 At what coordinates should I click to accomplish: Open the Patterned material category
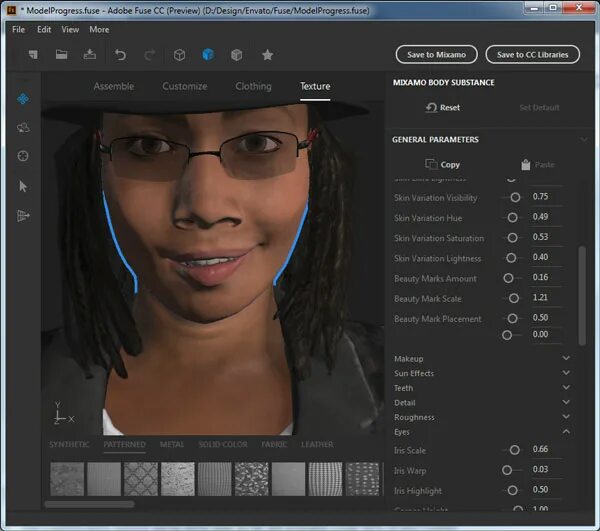pyautogui.click(x=124, y=445)
